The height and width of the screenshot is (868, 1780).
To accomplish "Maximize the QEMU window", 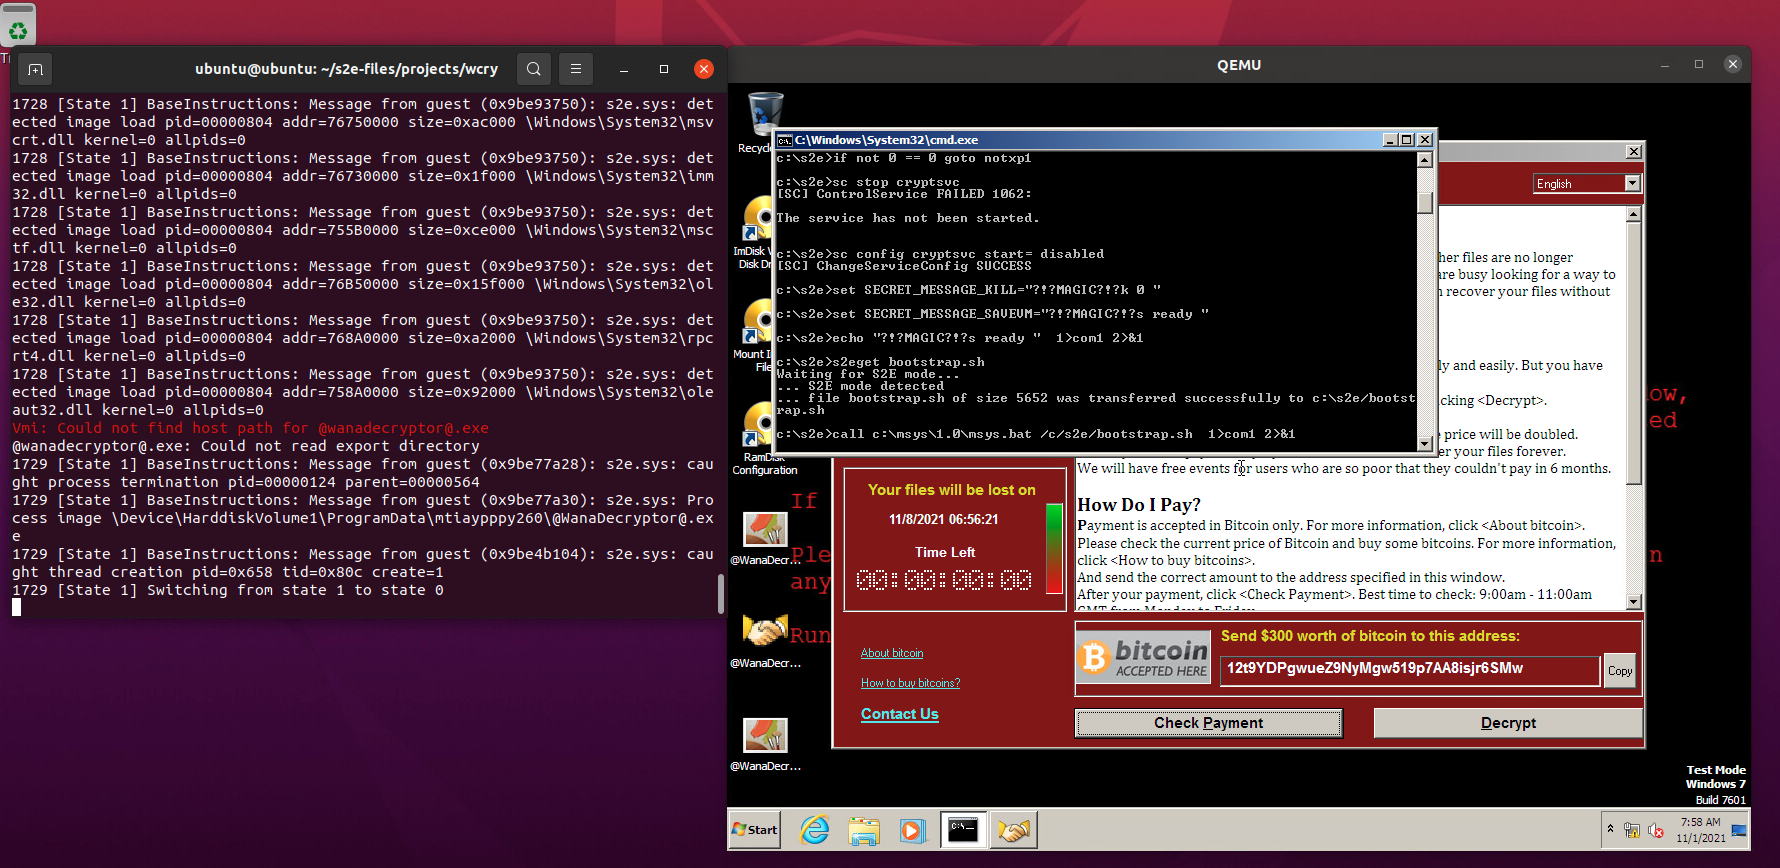I will point(1699,65).
